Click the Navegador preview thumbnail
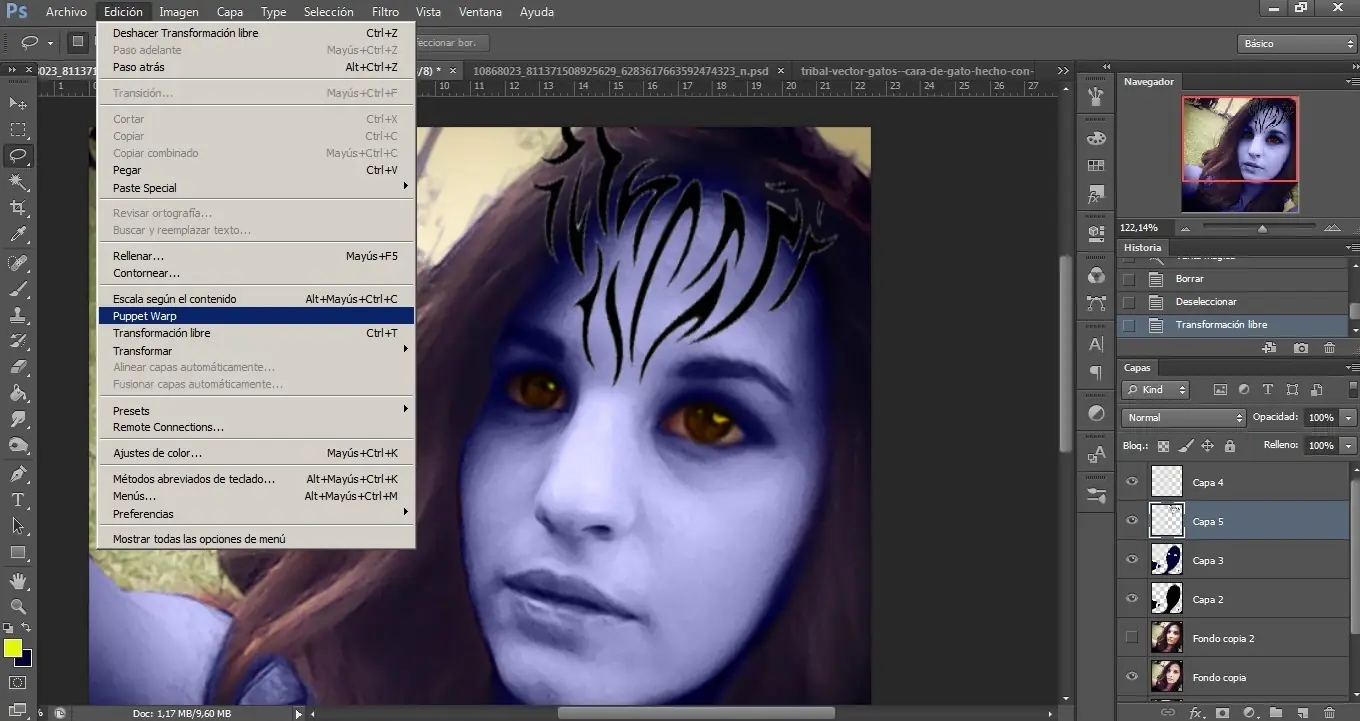Image resolution: width=1360 pixels, height=721 pixels. click(x=1240, y=154)
